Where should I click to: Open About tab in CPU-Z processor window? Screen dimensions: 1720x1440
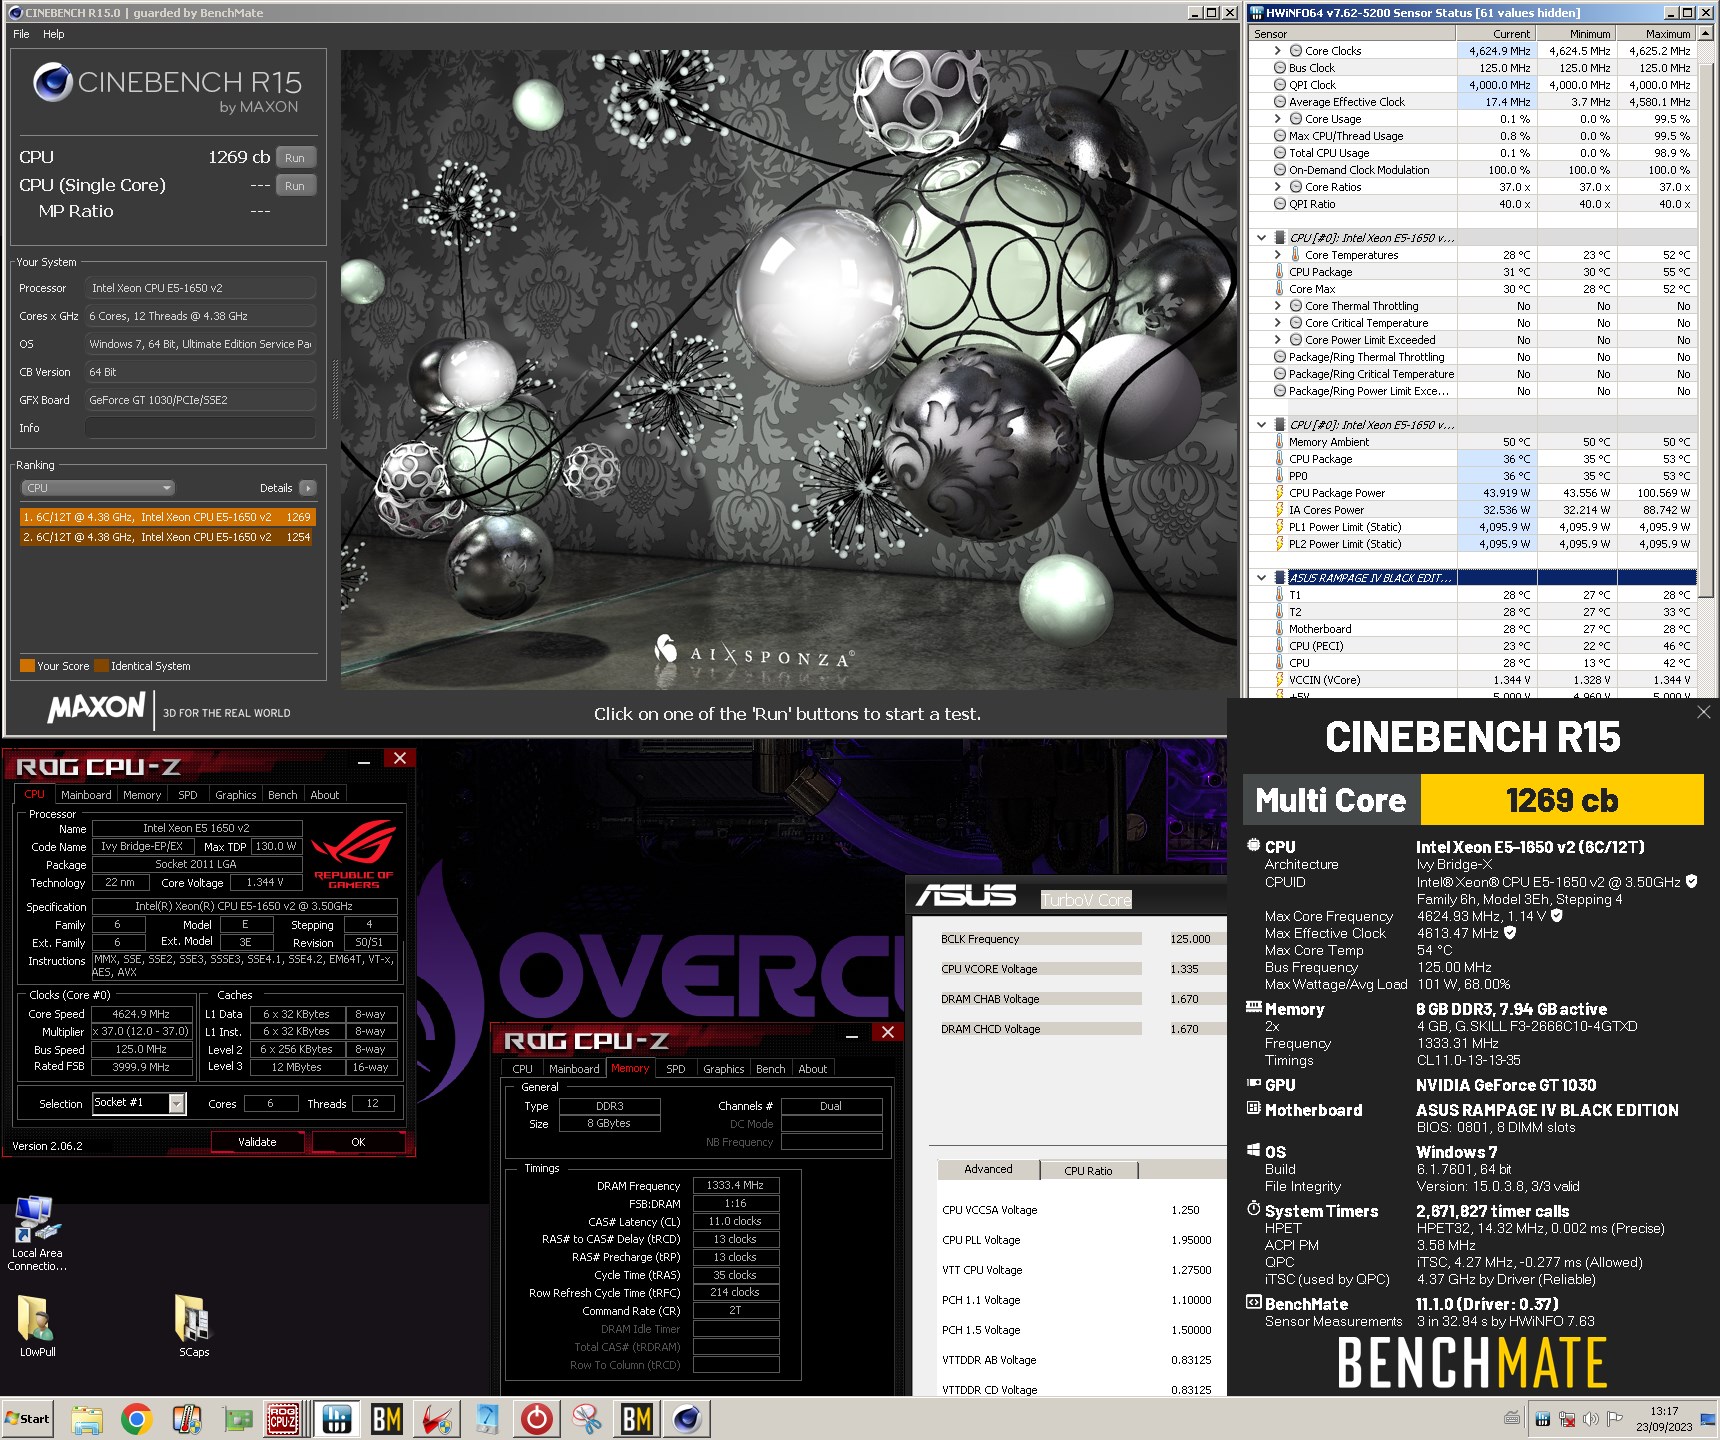(324, 795)
